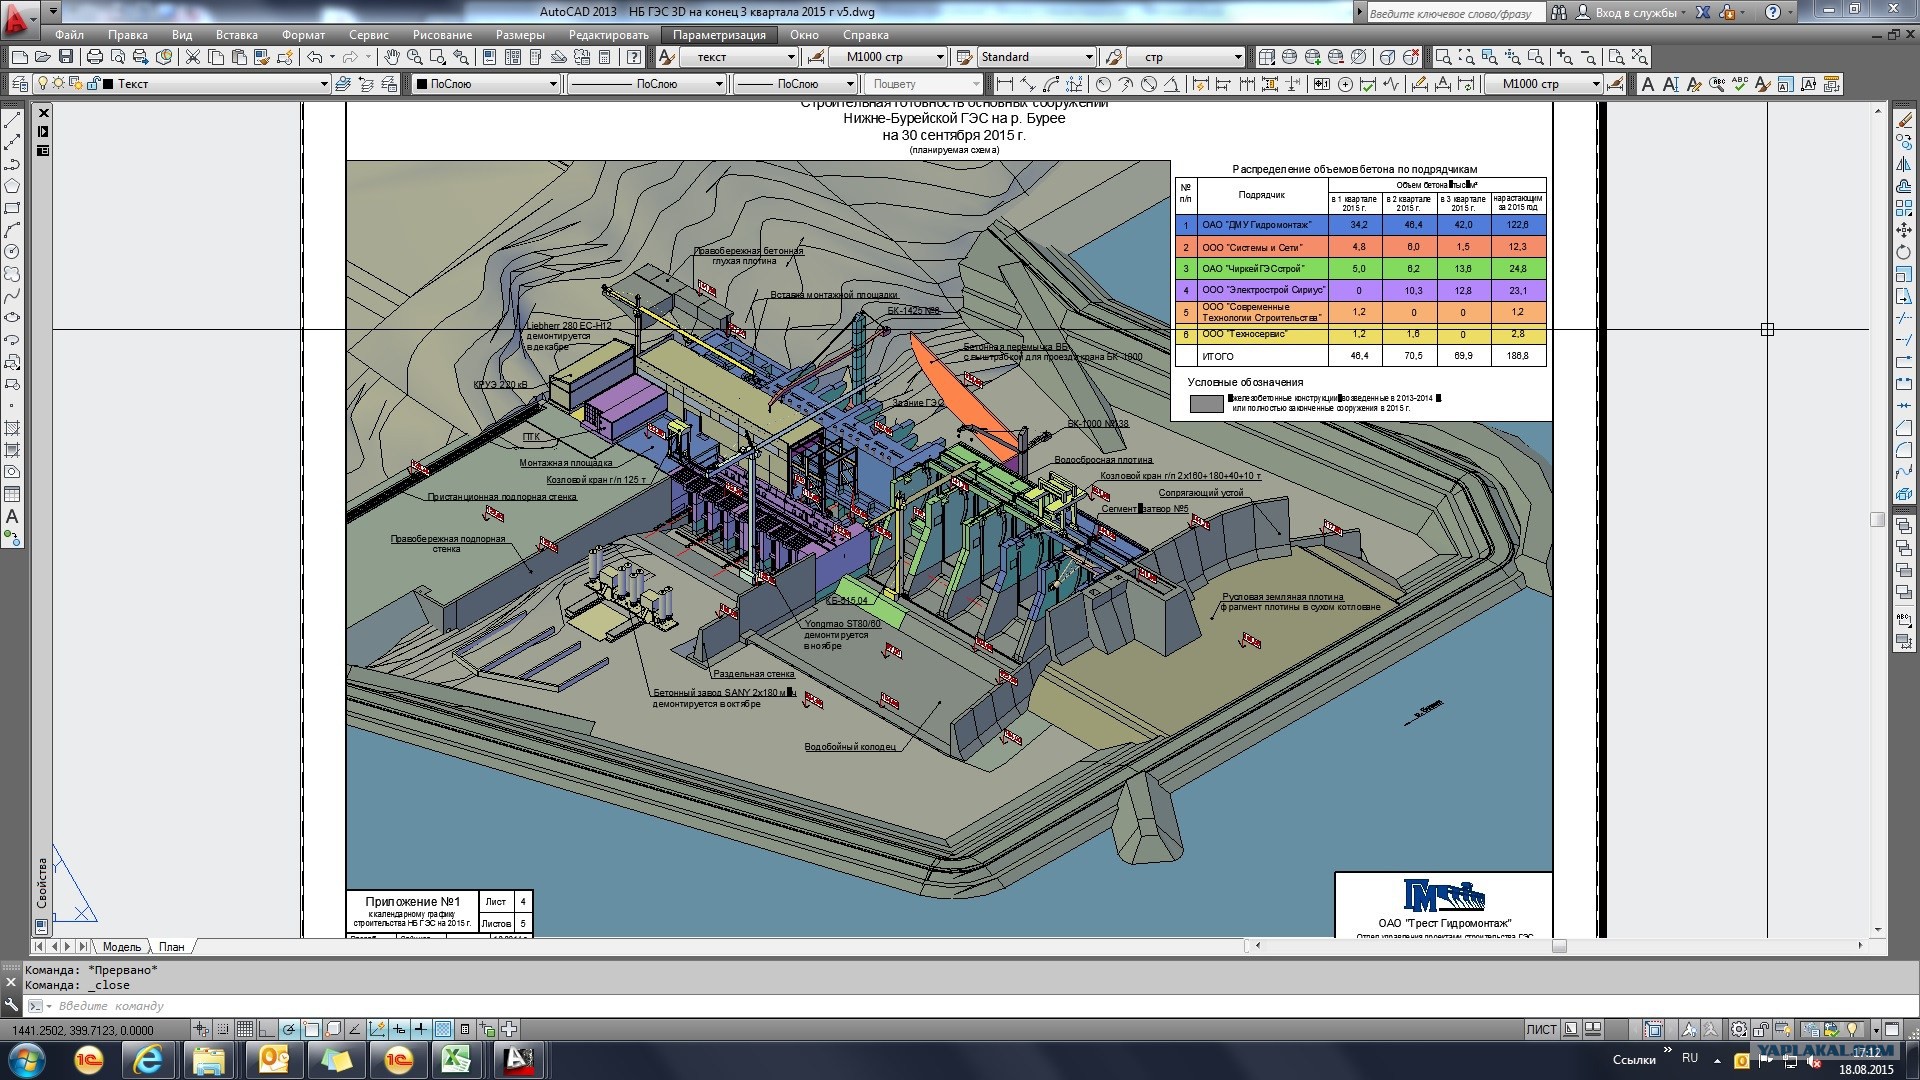
Task: Open the color control 'ПоСлою' swatch dropdown
Action: pyautogui.click(x=486, y=84)
